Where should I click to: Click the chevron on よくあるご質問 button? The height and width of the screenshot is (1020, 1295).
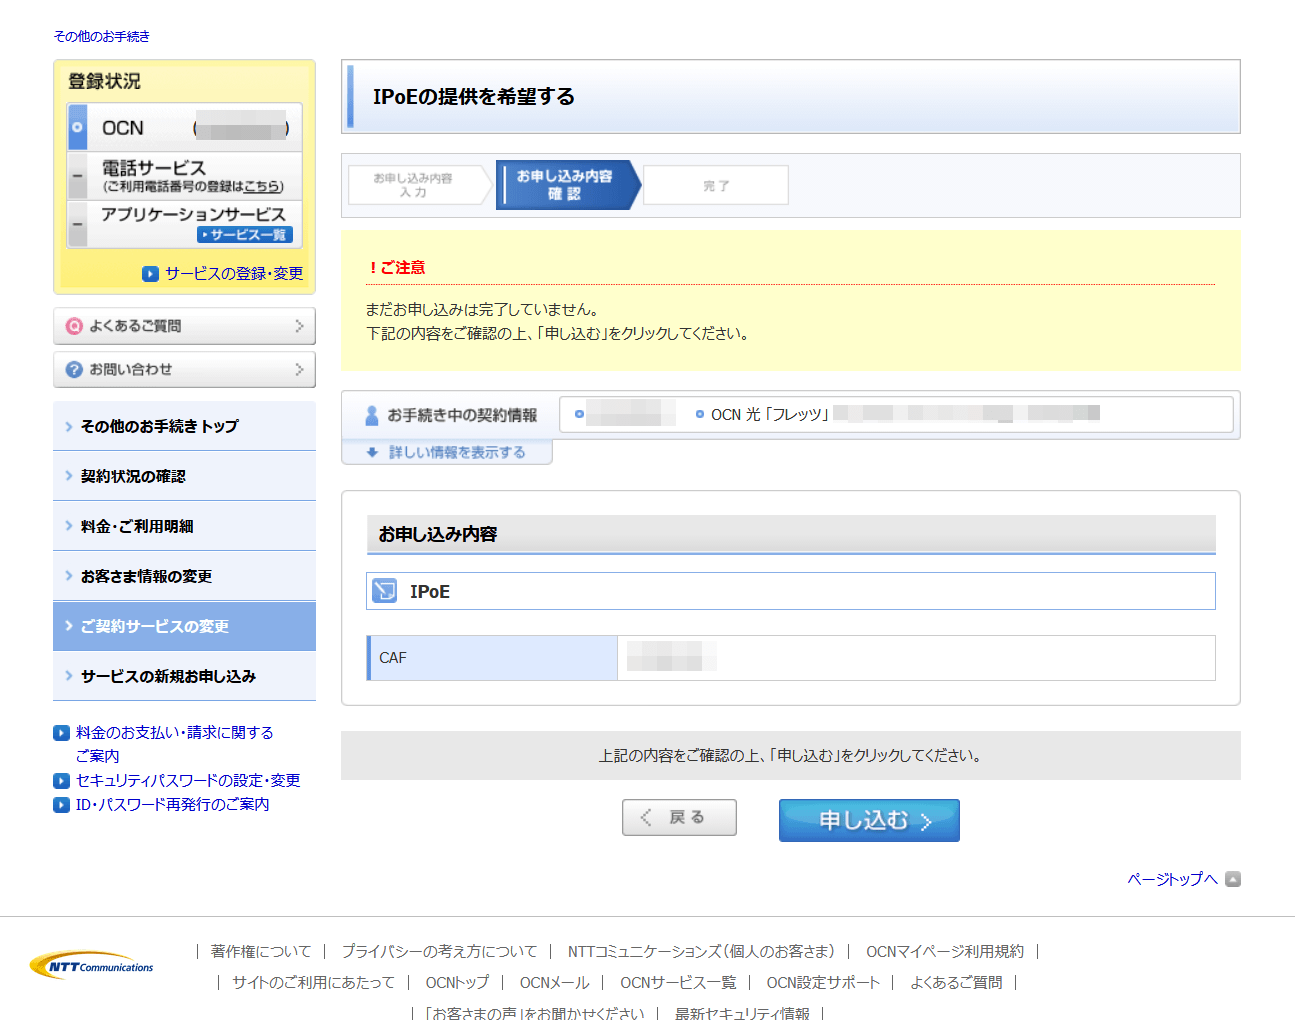[299, 326]
